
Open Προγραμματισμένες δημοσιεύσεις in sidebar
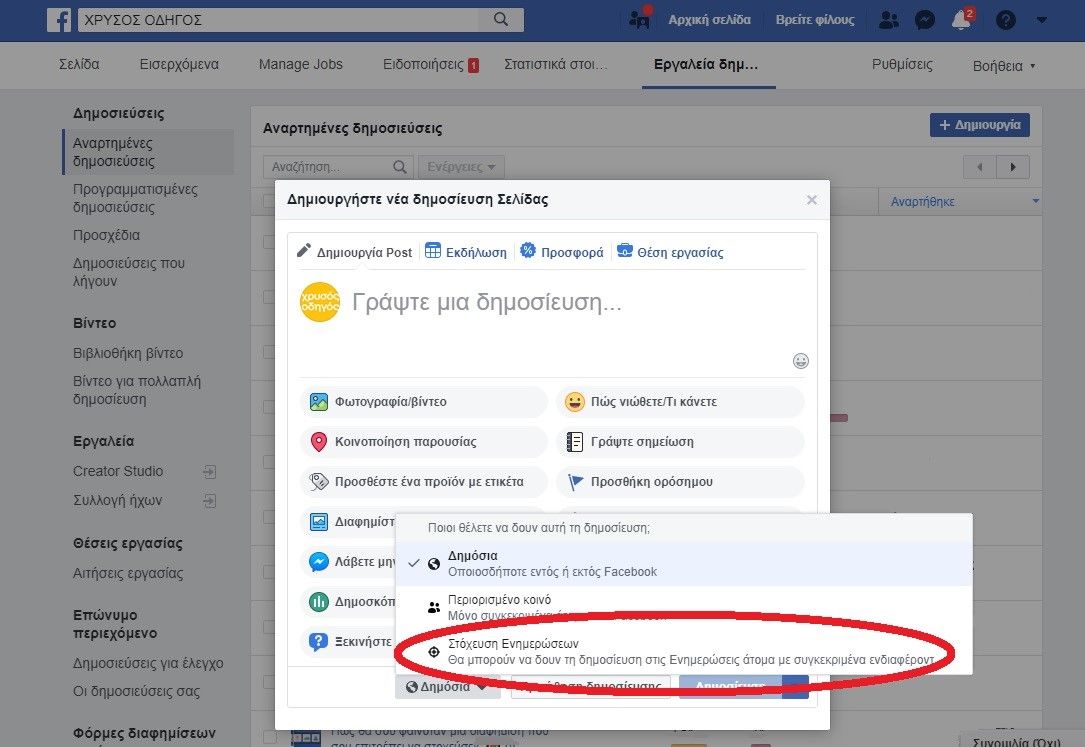pyautogui.click(x=135, y=198)
